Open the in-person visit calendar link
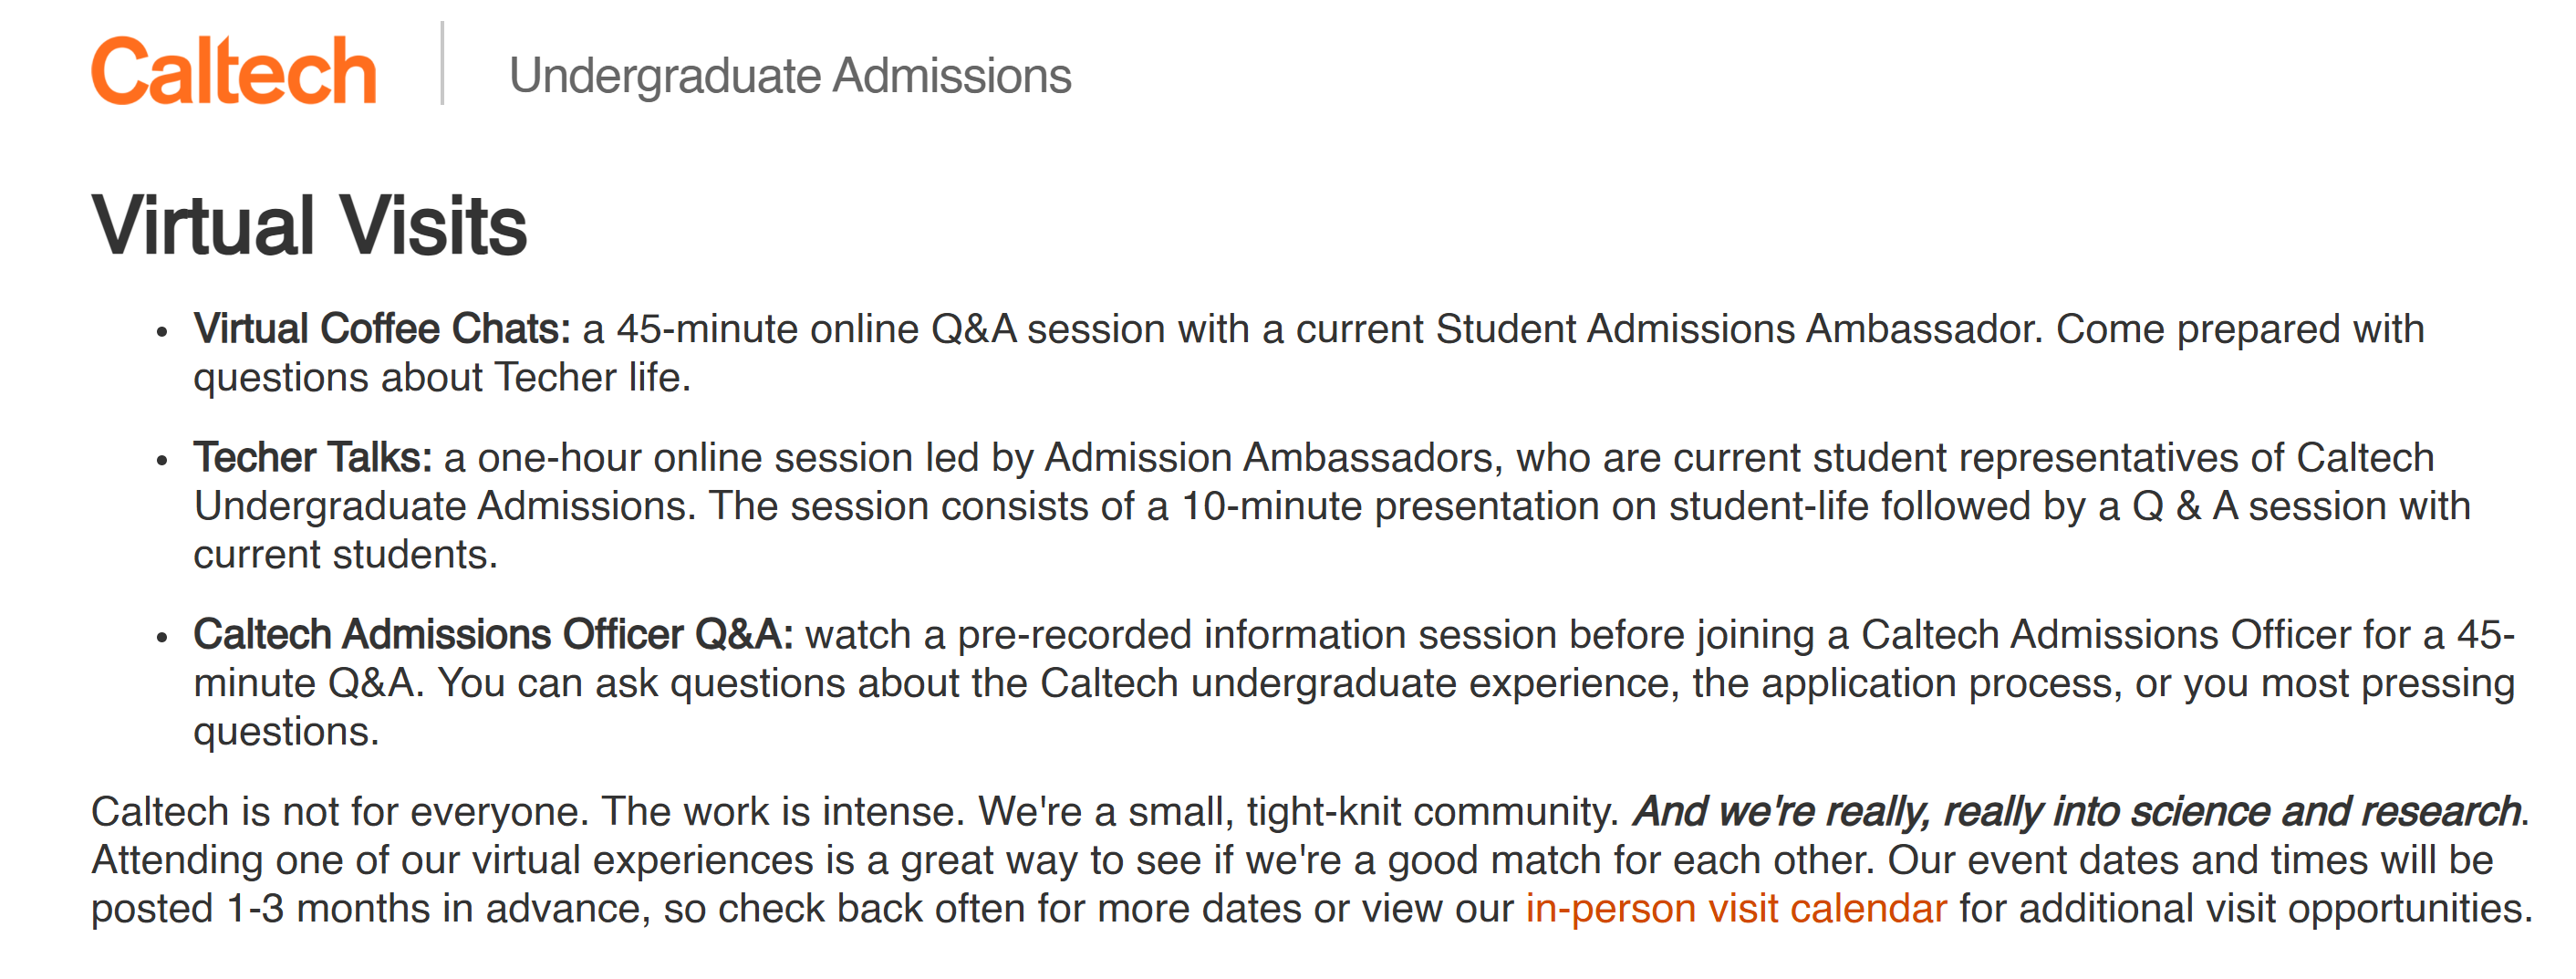Viewport: 2576px width, 979px height. [x=1736, y=908]
